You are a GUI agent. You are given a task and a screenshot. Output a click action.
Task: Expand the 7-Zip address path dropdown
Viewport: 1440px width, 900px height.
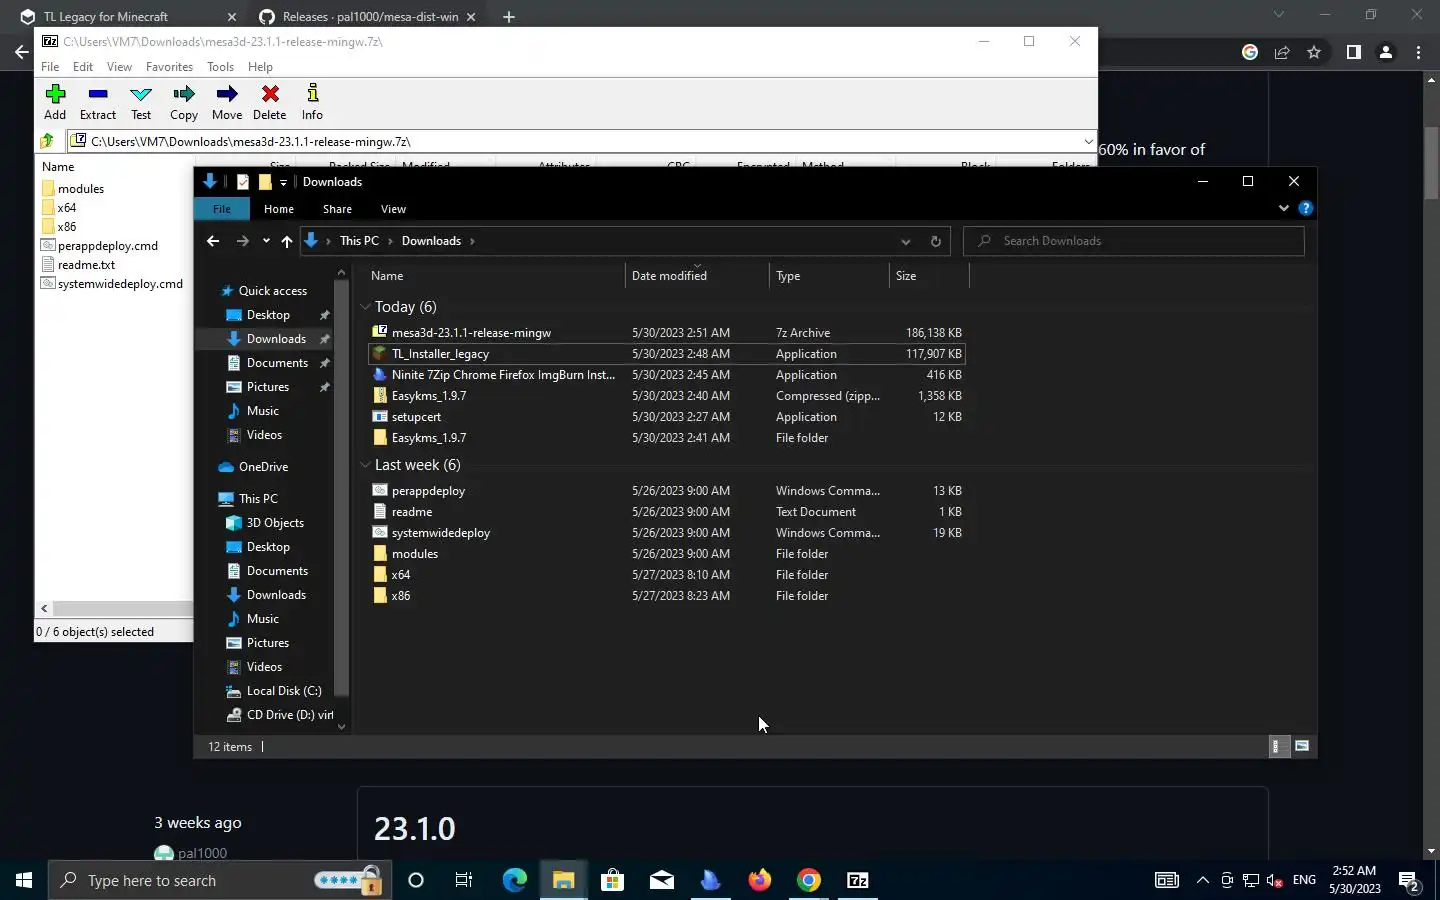coord(1088,141)
